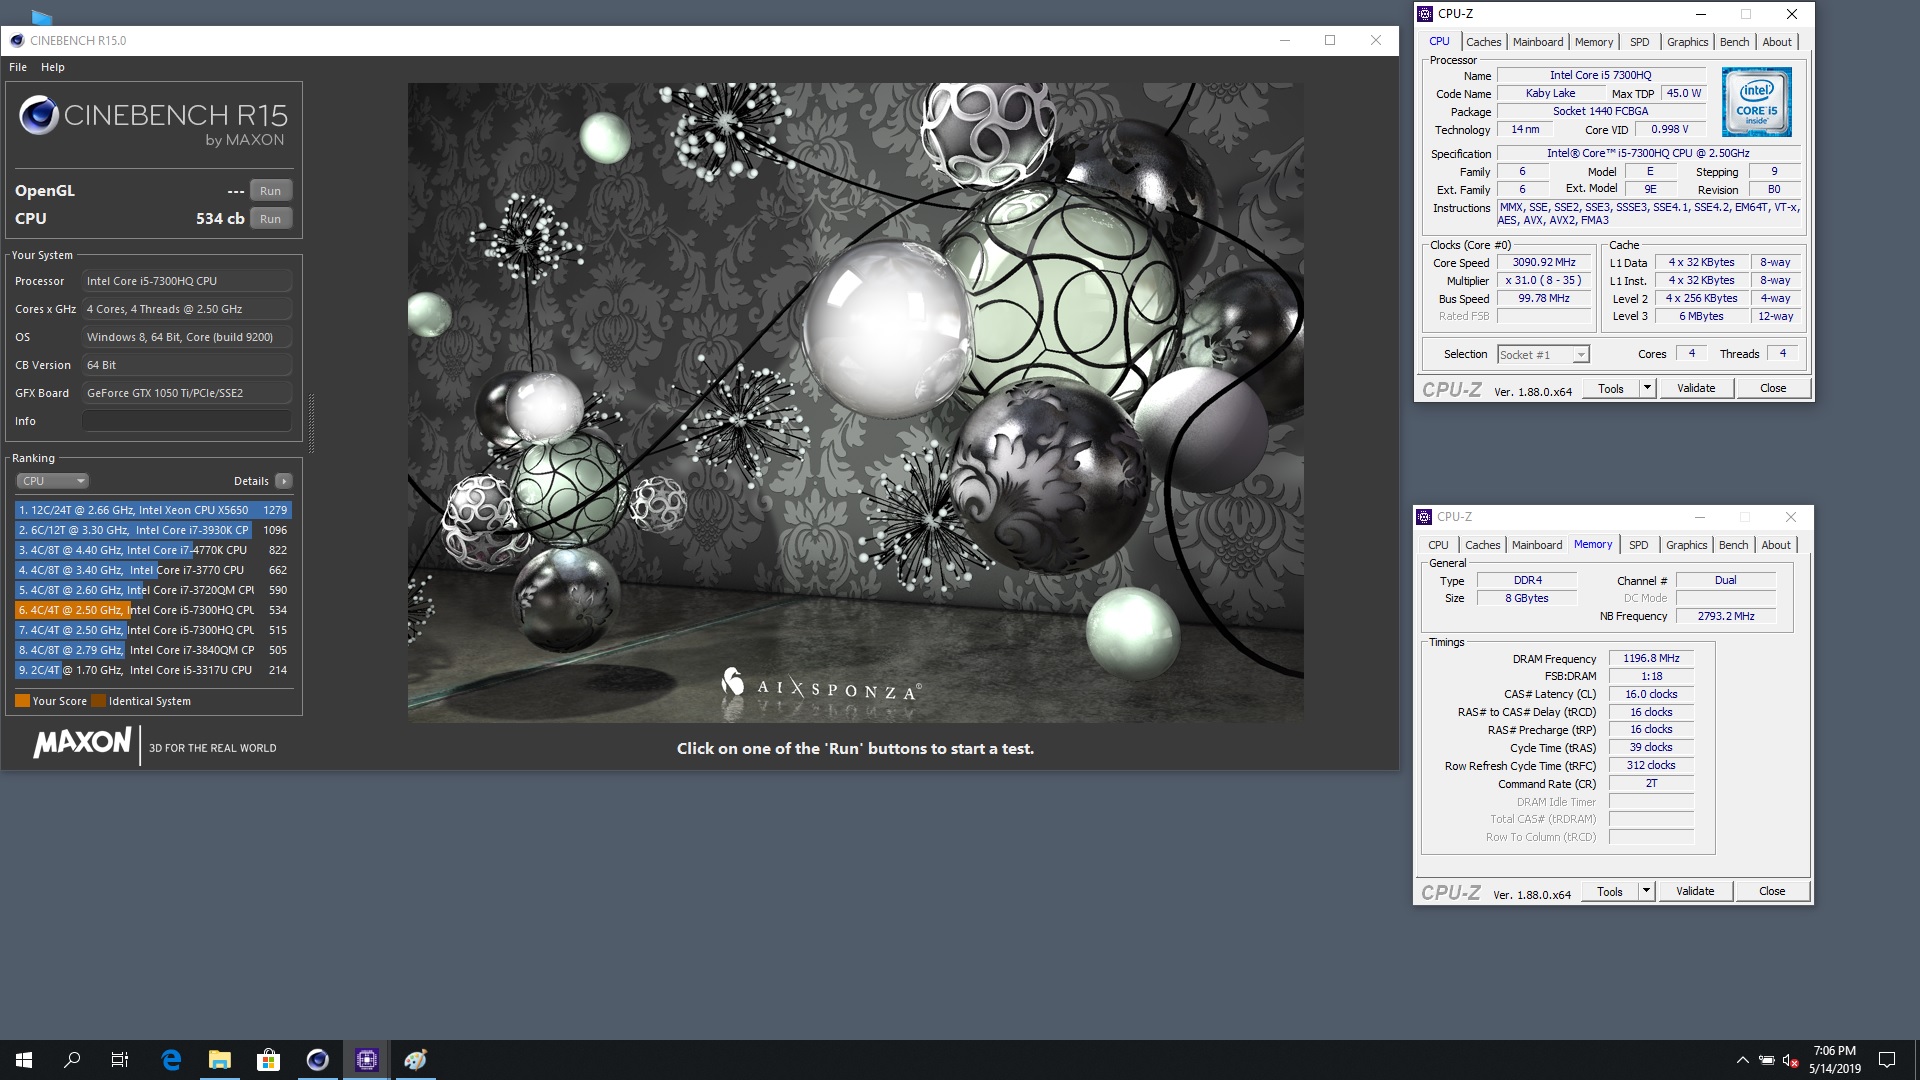
Task: Click Tools button in bottom CPU-Z window
Action: 1610,892
